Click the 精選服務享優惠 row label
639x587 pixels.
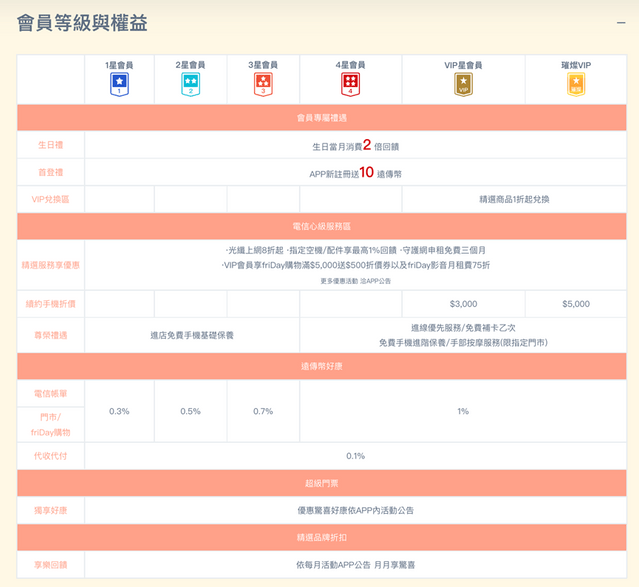(51, 265)
